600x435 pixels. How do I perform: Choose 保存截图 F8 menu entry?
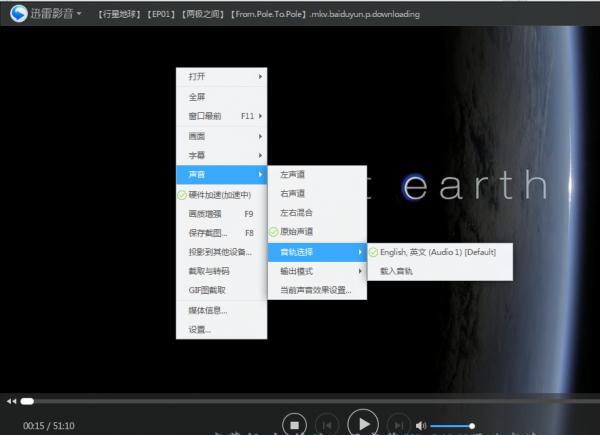(222, 233)
